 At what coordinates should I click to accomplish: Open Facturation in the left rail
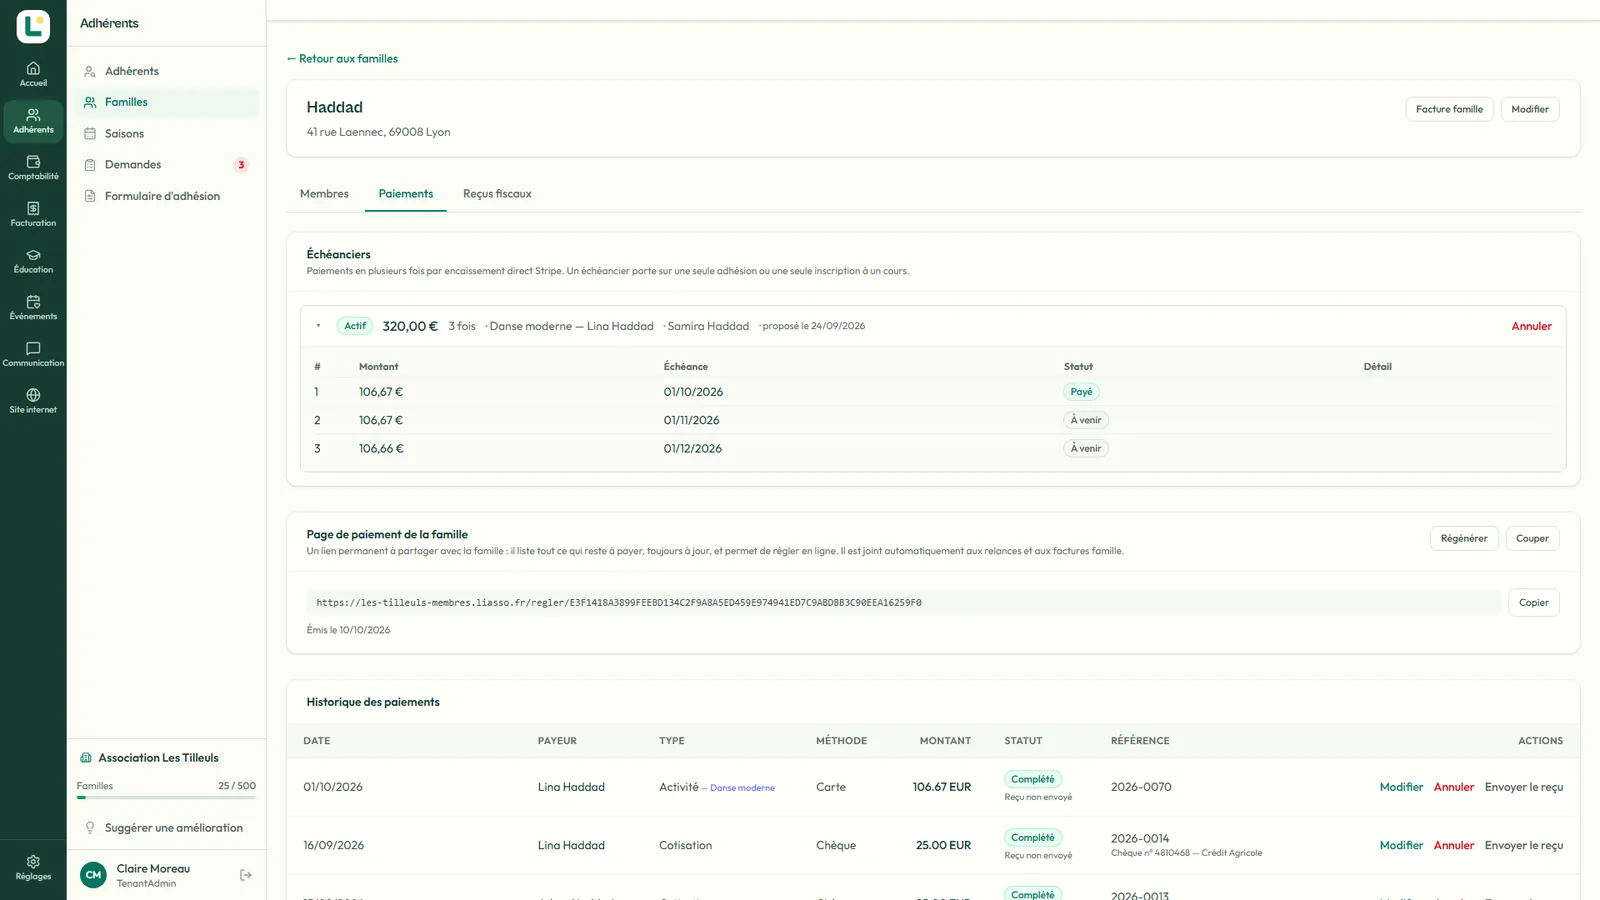click(x=33, y=214)
